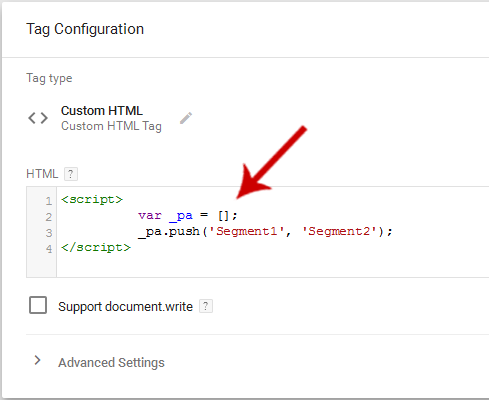Click on the 'Segment2' string in code
The width and height of the screenshot is (489, 400).
(339, 231)
